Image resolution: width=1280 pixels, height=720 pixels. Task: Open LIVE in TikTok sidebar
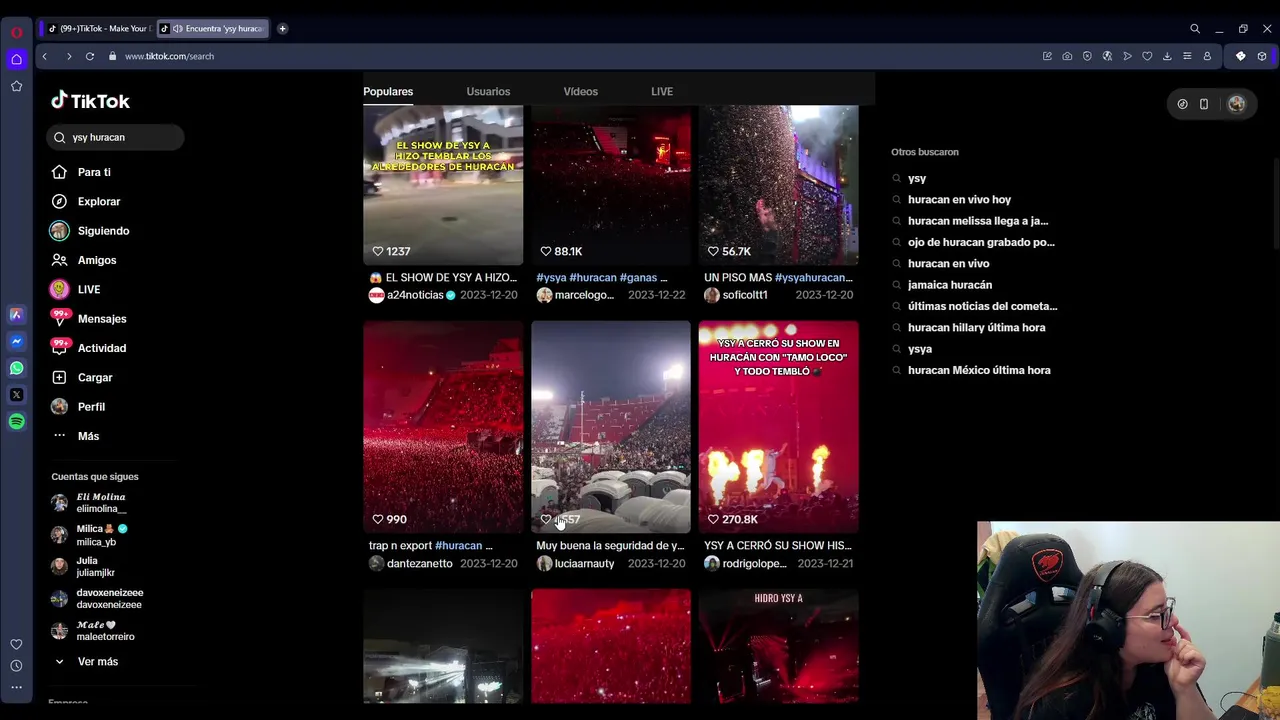click(89, 289)
